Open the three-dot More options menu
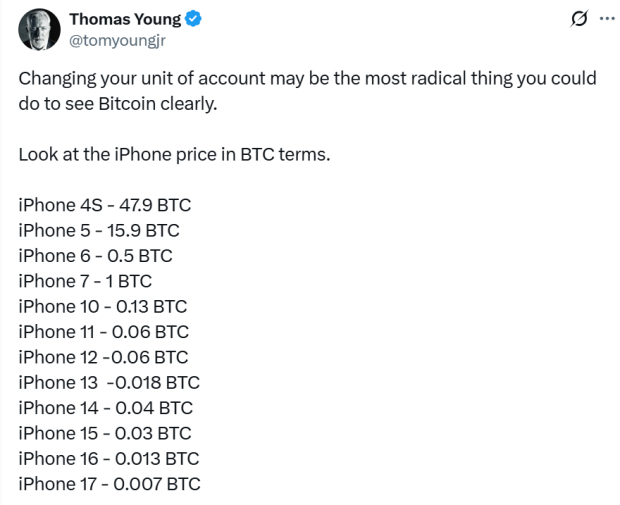Image resolution: width=620 pixels, height=505 pixels. tap(606, 19)
